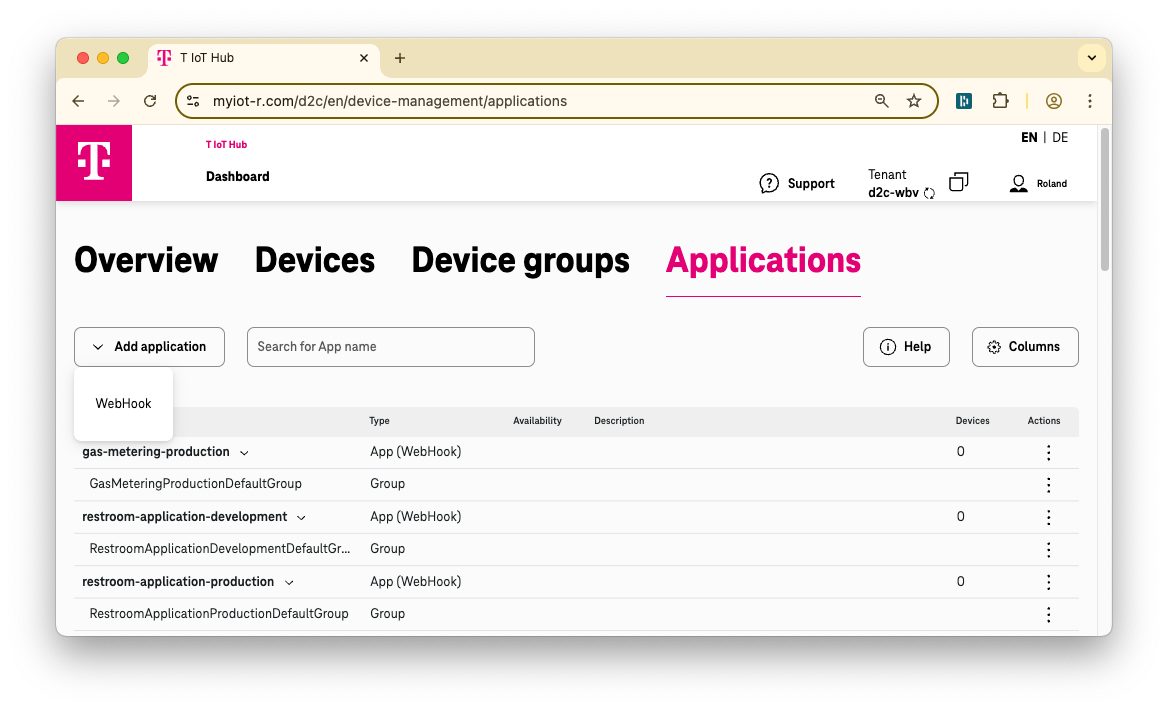Image resolution: width=1168 pixels, height=710 pixels.
Task: Click the user profile icon next to Roland
Action: 1018,183
